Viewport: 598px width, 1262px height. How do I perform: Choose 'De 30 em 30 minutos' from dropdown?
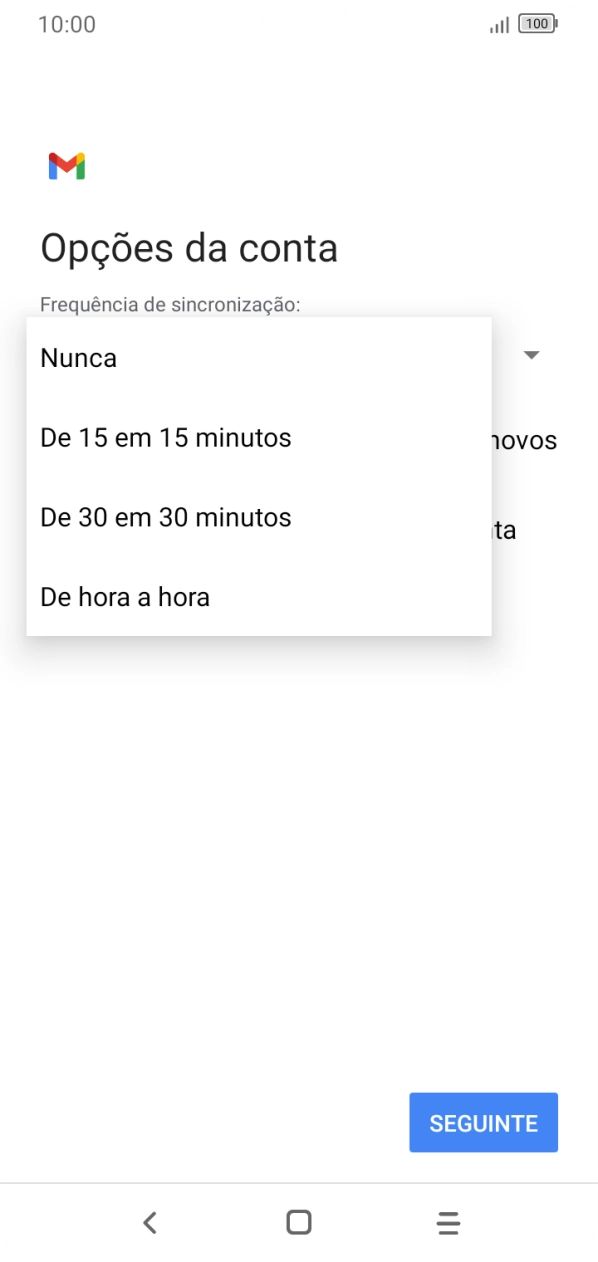164,517
